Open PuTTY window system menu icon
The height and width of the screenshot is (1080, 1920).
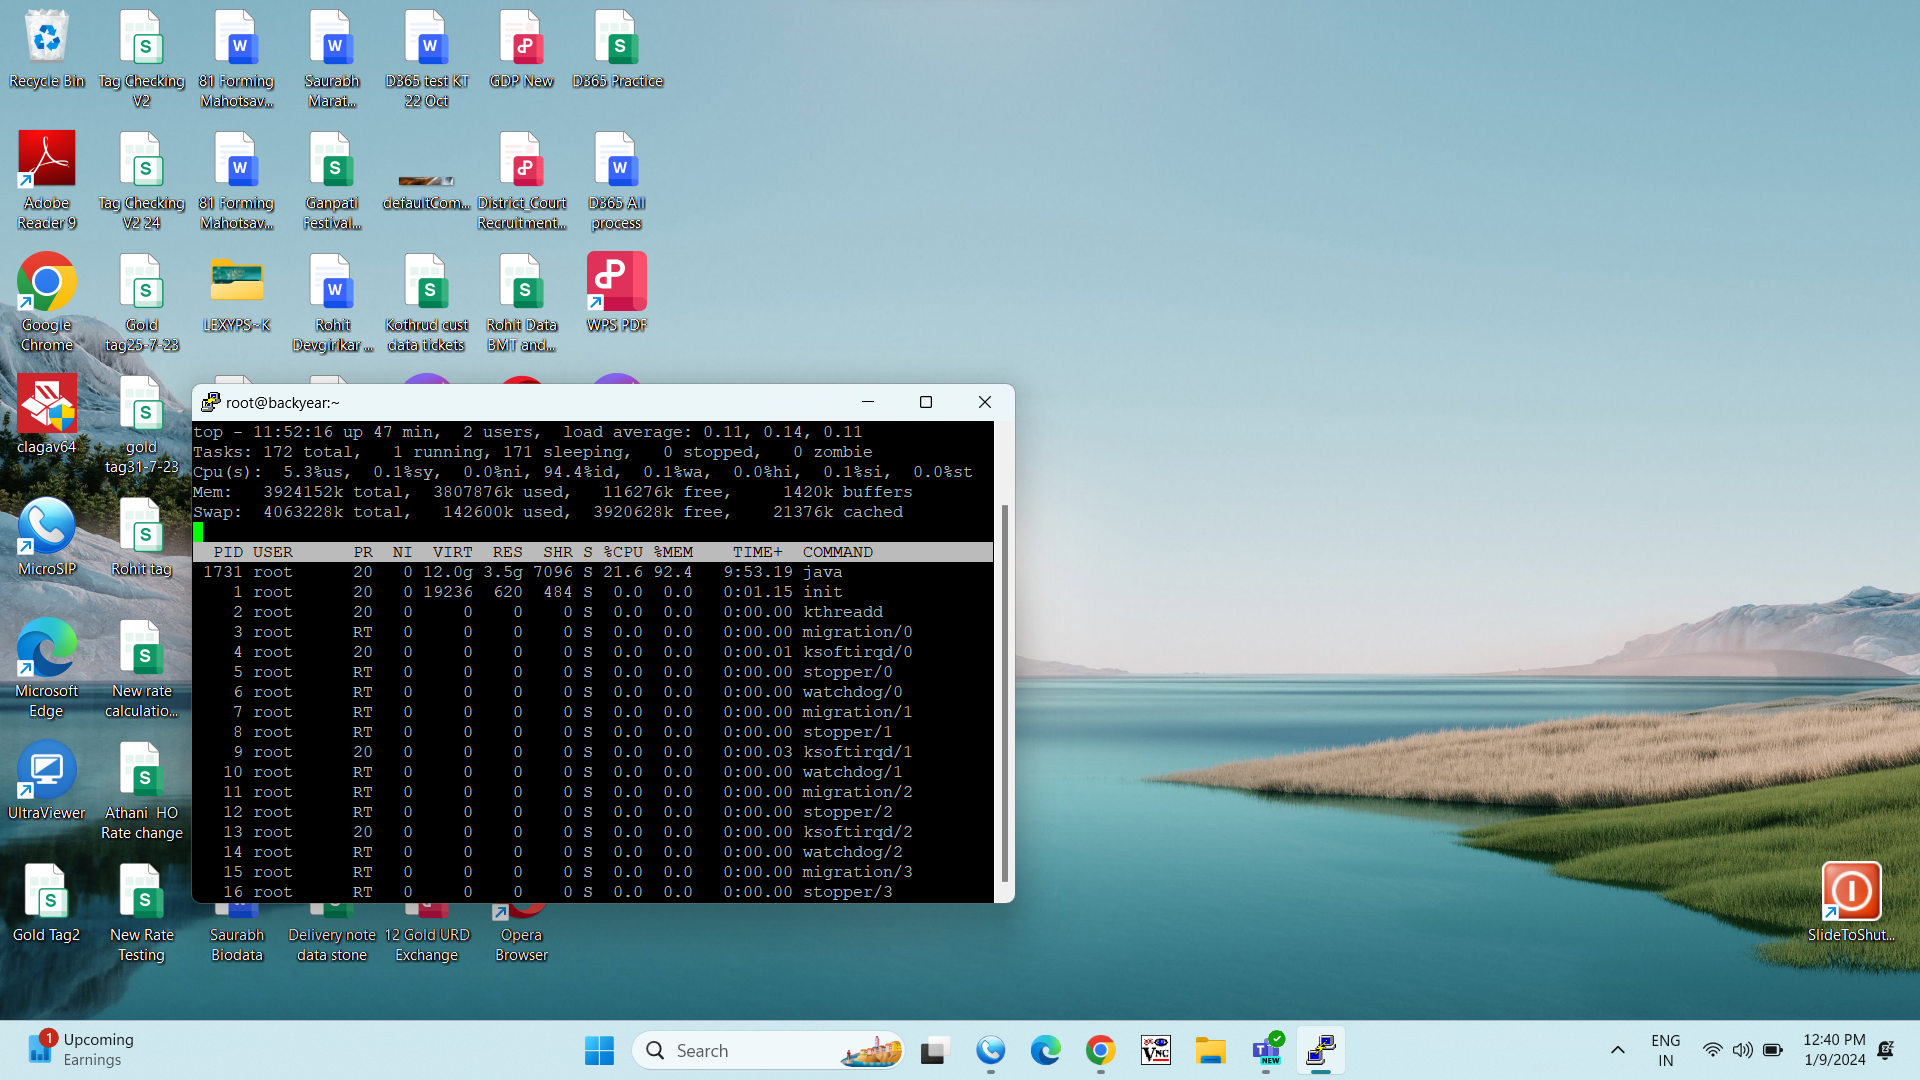(x=210, y=402)
